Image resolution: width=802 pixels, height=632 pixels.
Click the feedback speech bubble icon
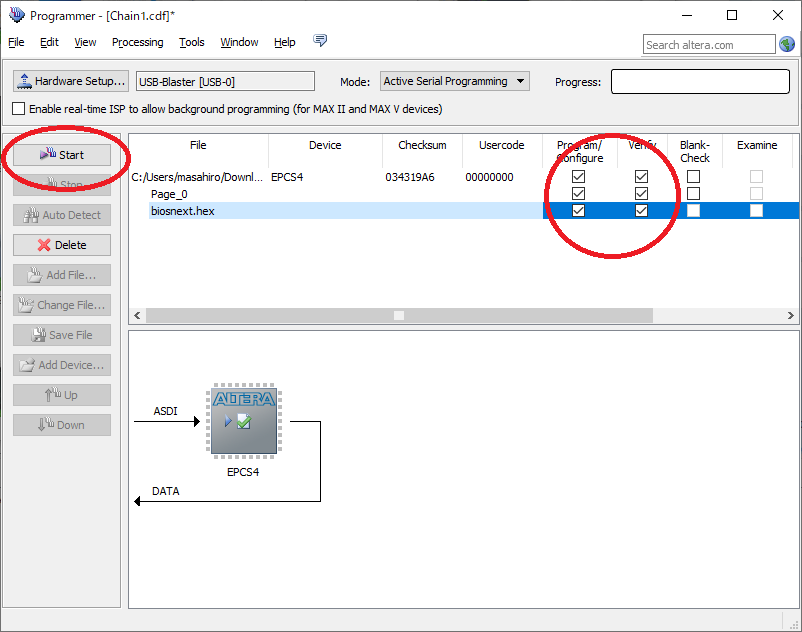pos(320,40)
